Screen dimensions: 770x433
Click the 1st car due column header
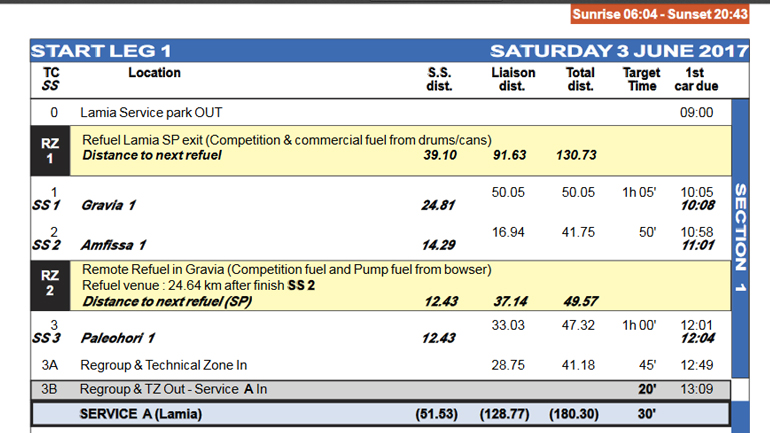pos(696,79)
